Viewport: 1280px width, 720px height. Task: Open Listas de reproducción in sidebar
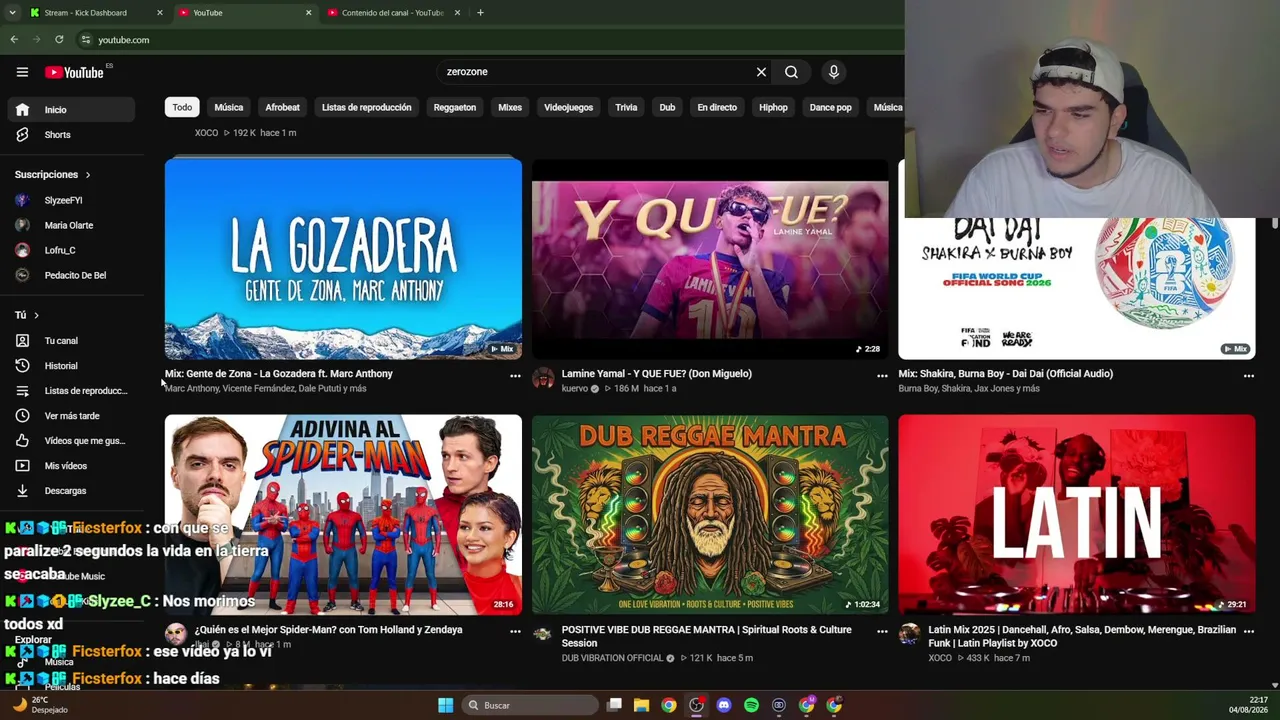tap(70, 391)
